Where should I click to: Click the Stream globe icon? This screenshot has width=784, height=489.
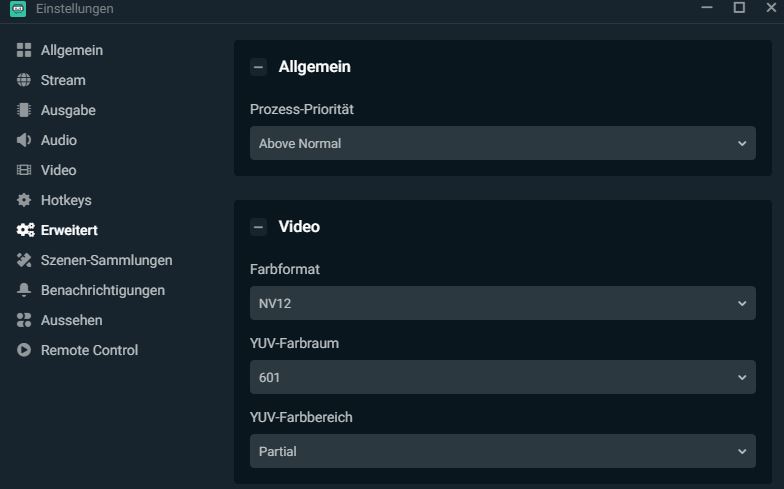click(24, 80)
